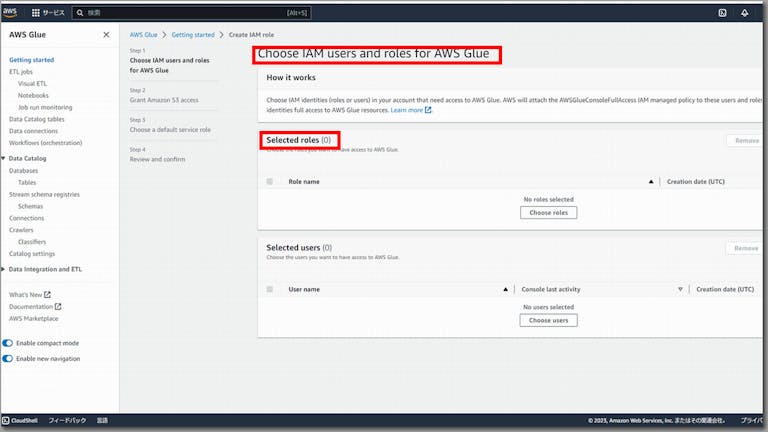Close the AWS Glue side panel
Screen dimensions: 768x432
106,35
